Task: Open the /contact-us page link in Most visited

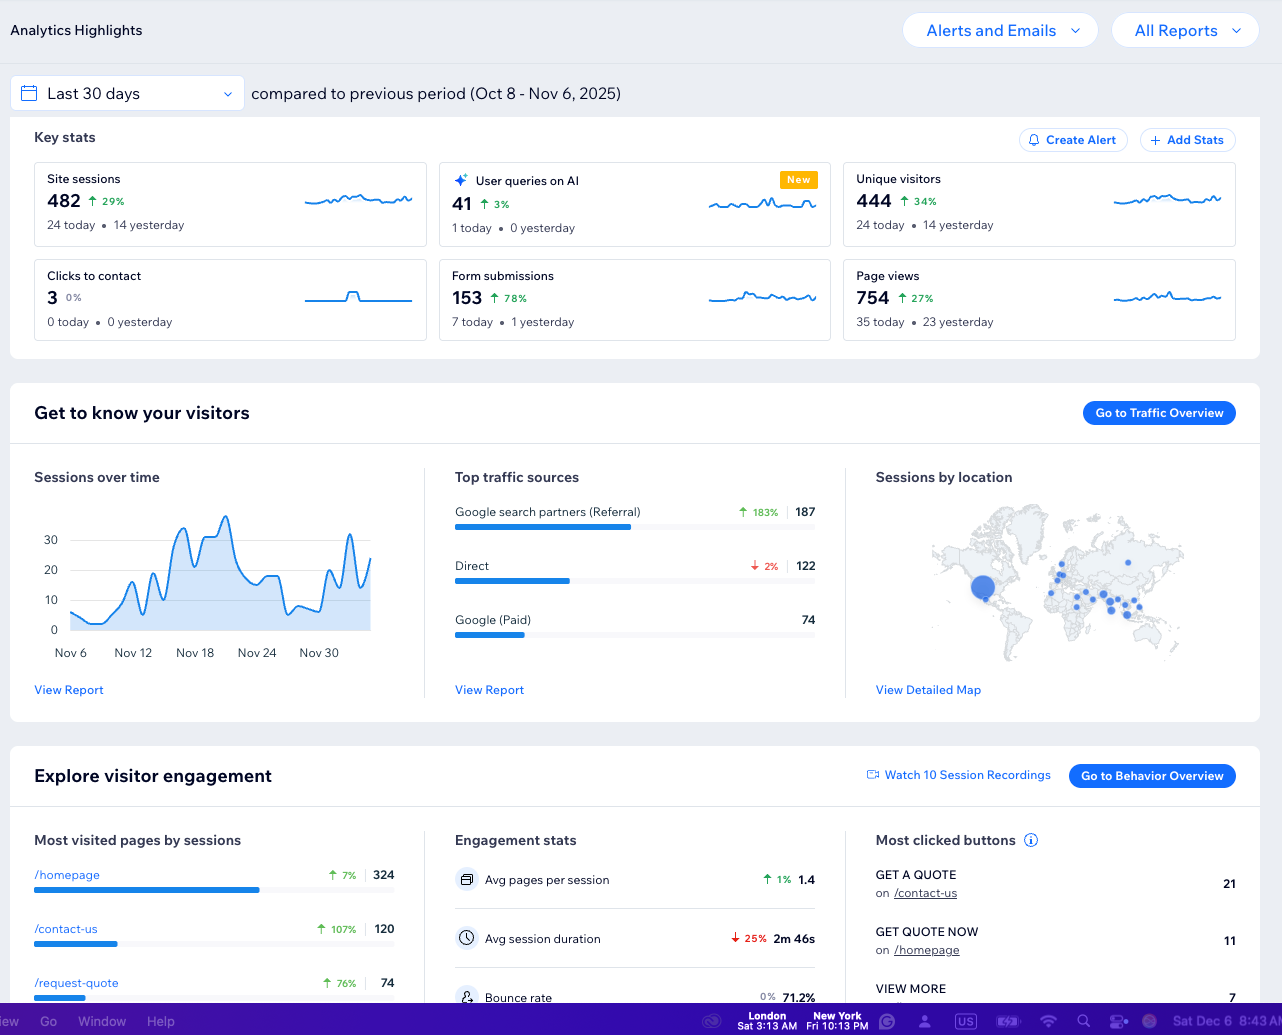Action: coord(66,929)
